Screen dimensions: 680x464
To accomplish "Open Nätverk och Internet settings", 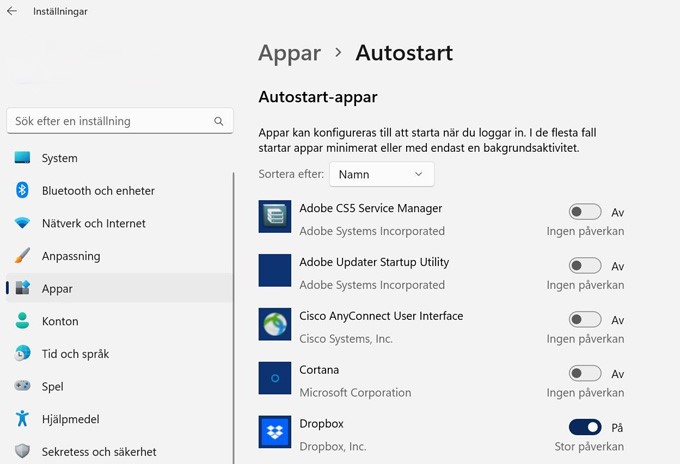I will (119, 223).
